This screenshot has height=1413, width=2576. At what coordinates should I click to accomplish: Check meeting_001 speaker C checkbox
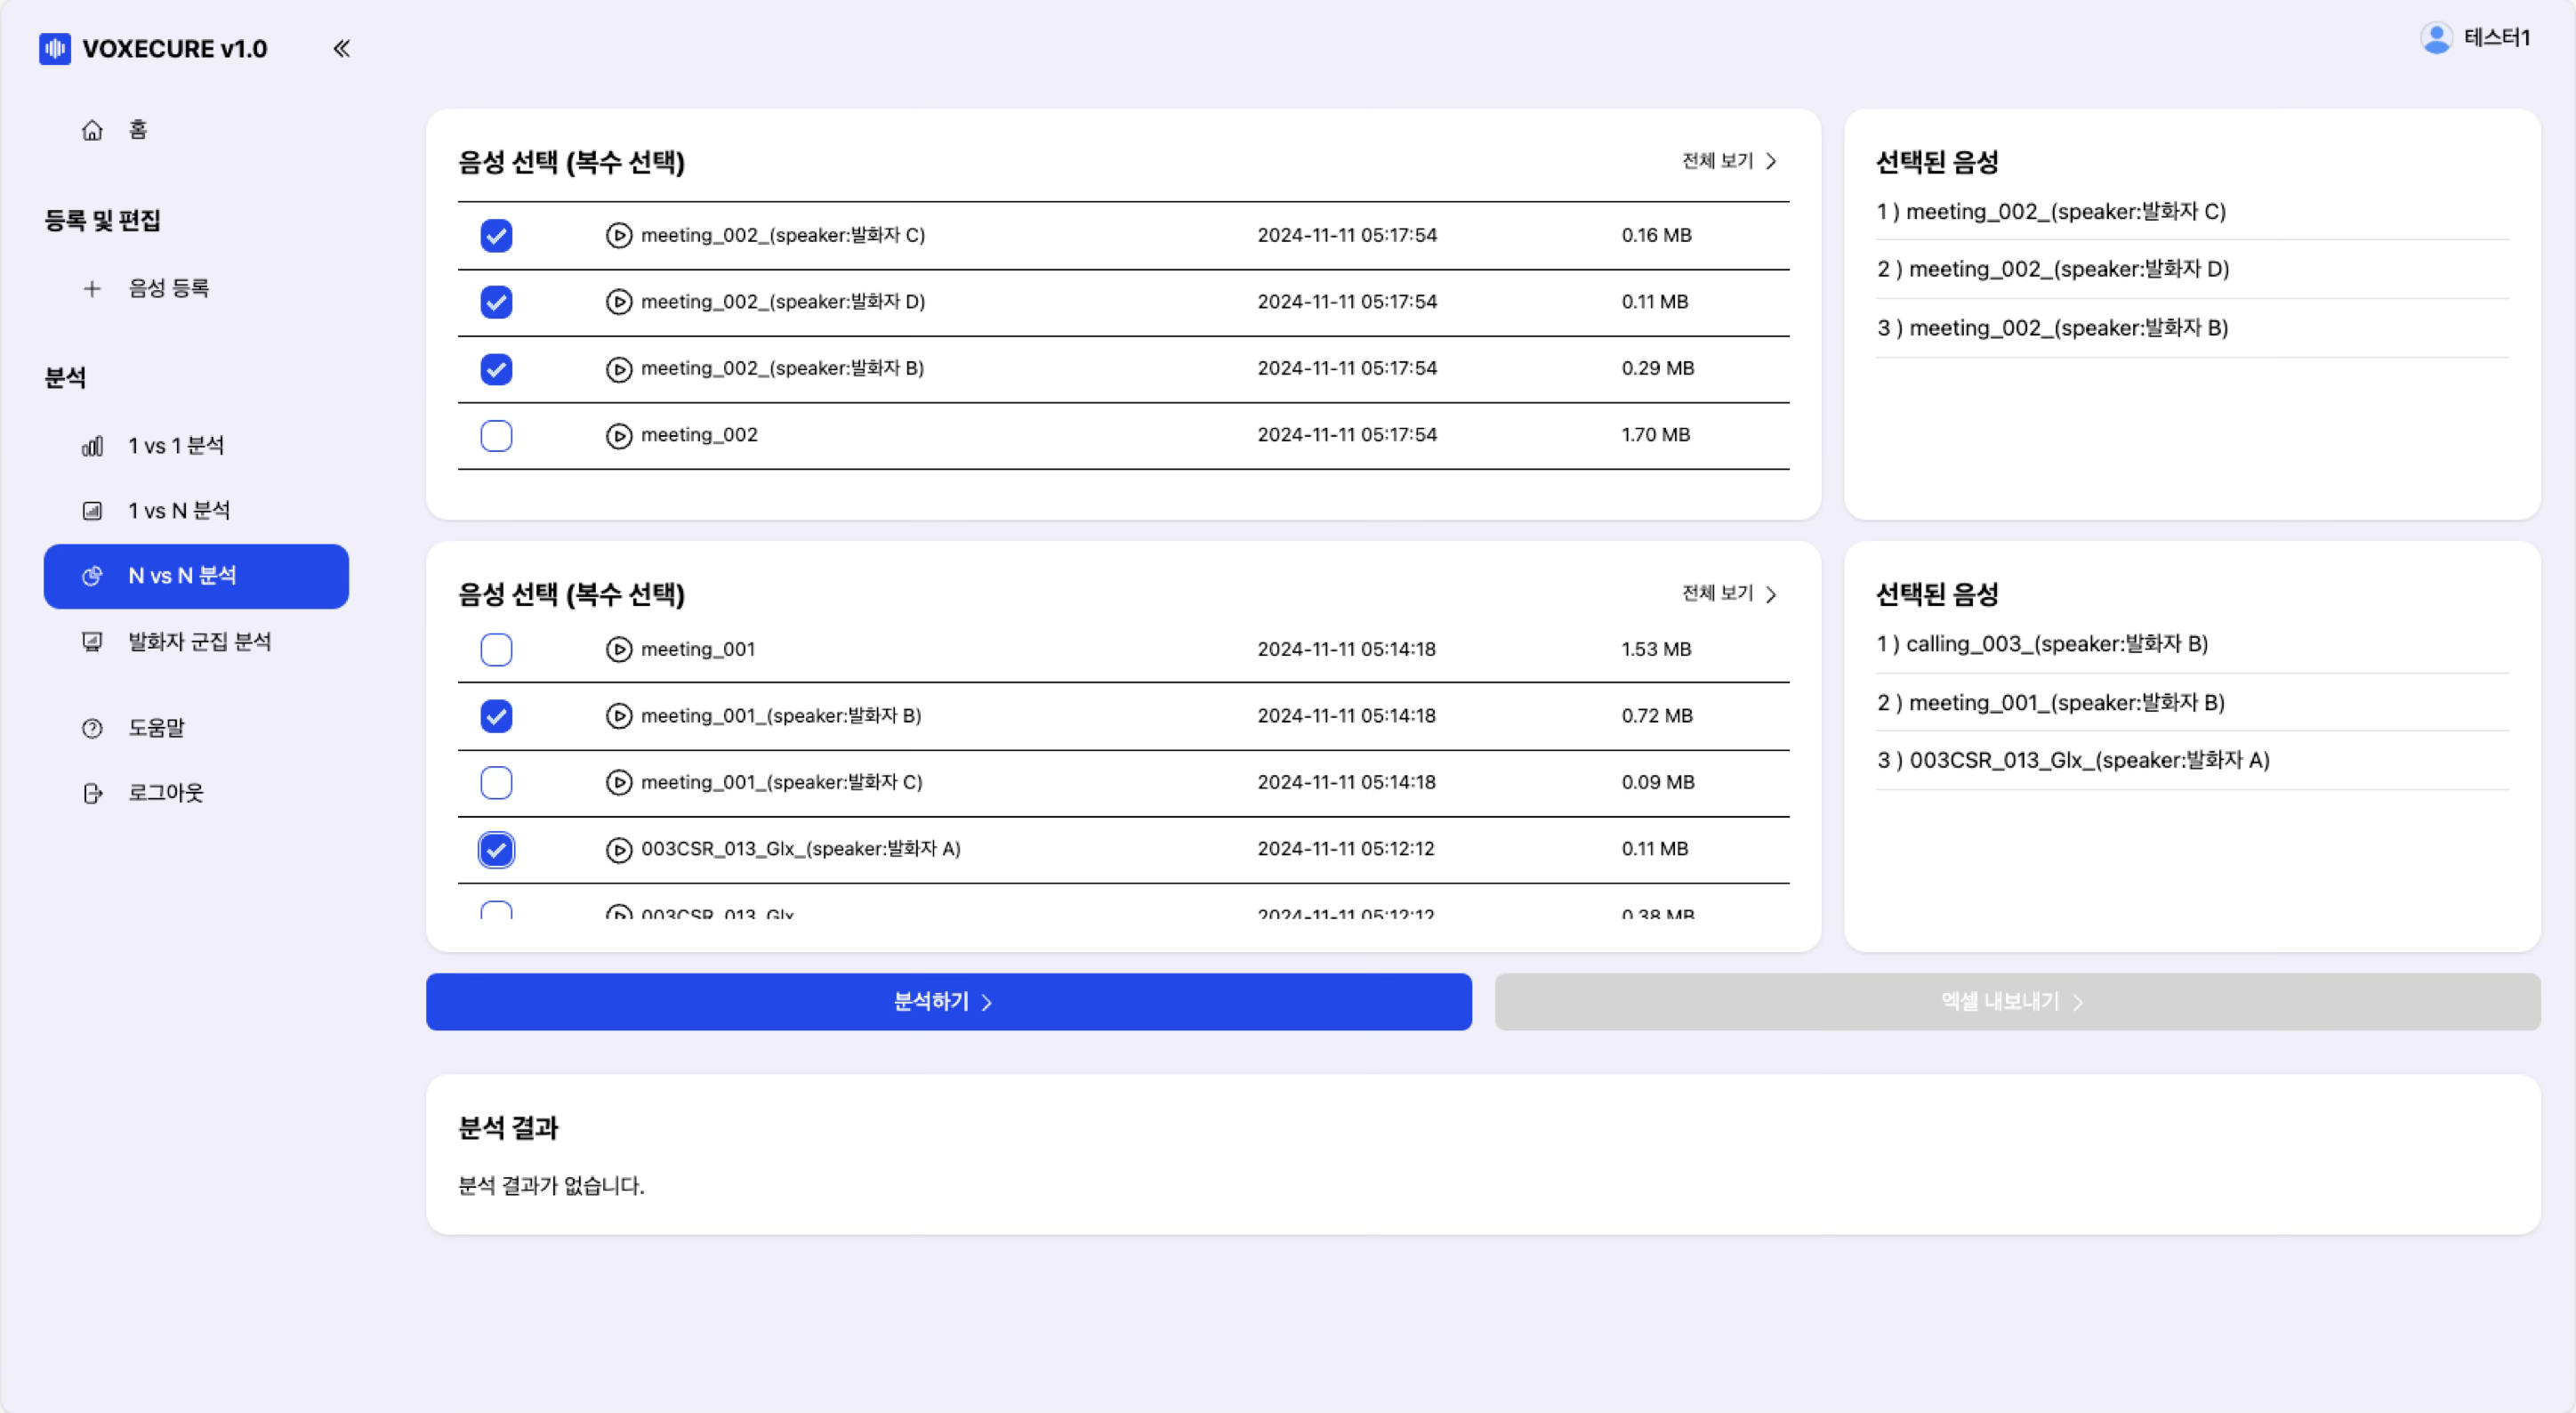[496, 782]
